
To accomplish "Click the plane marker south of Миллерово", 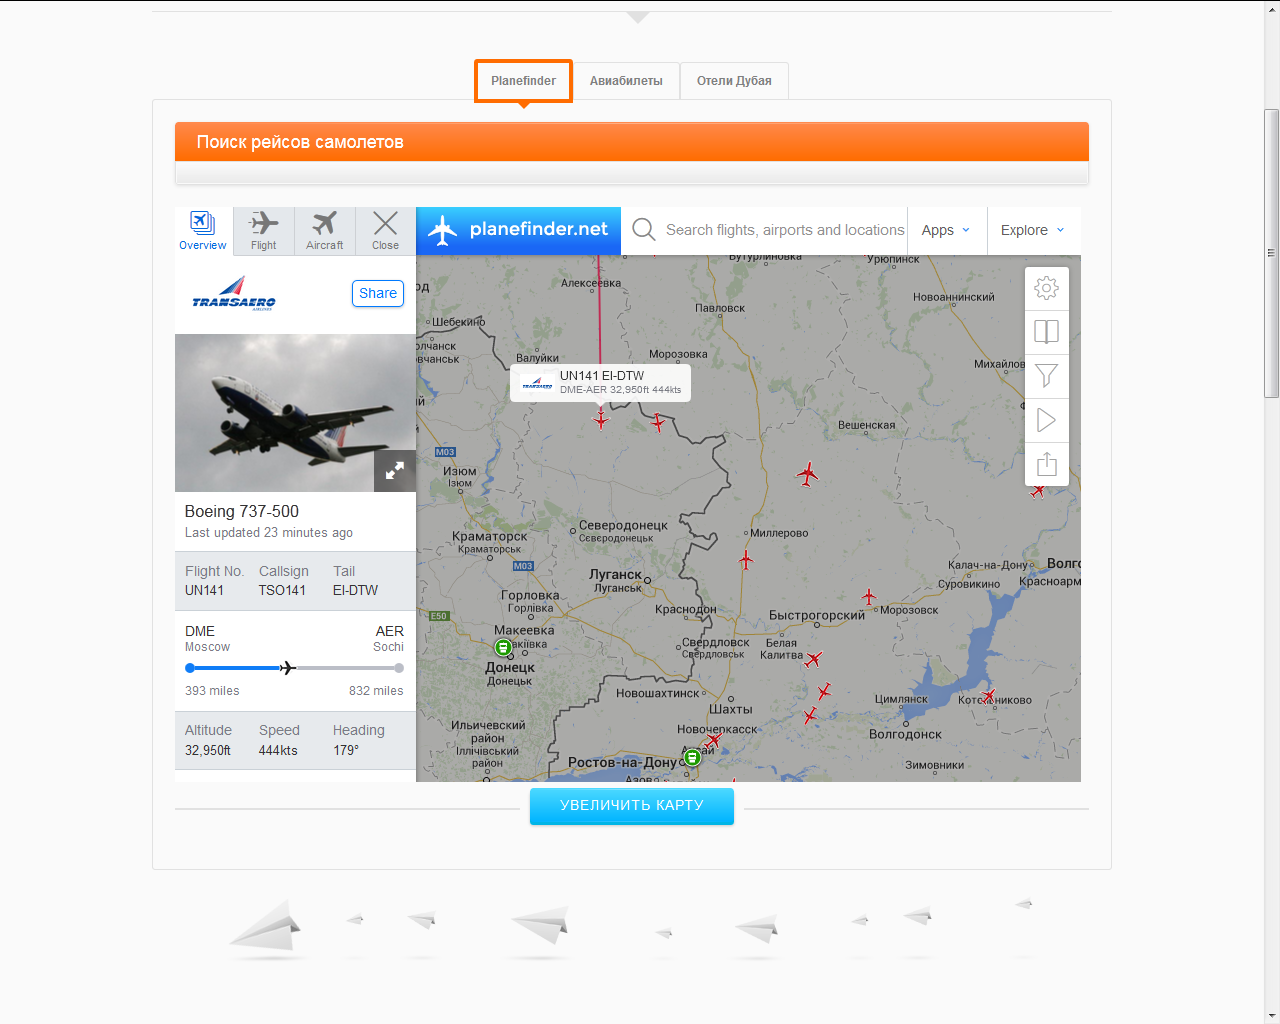I will [x=745, y=560].
